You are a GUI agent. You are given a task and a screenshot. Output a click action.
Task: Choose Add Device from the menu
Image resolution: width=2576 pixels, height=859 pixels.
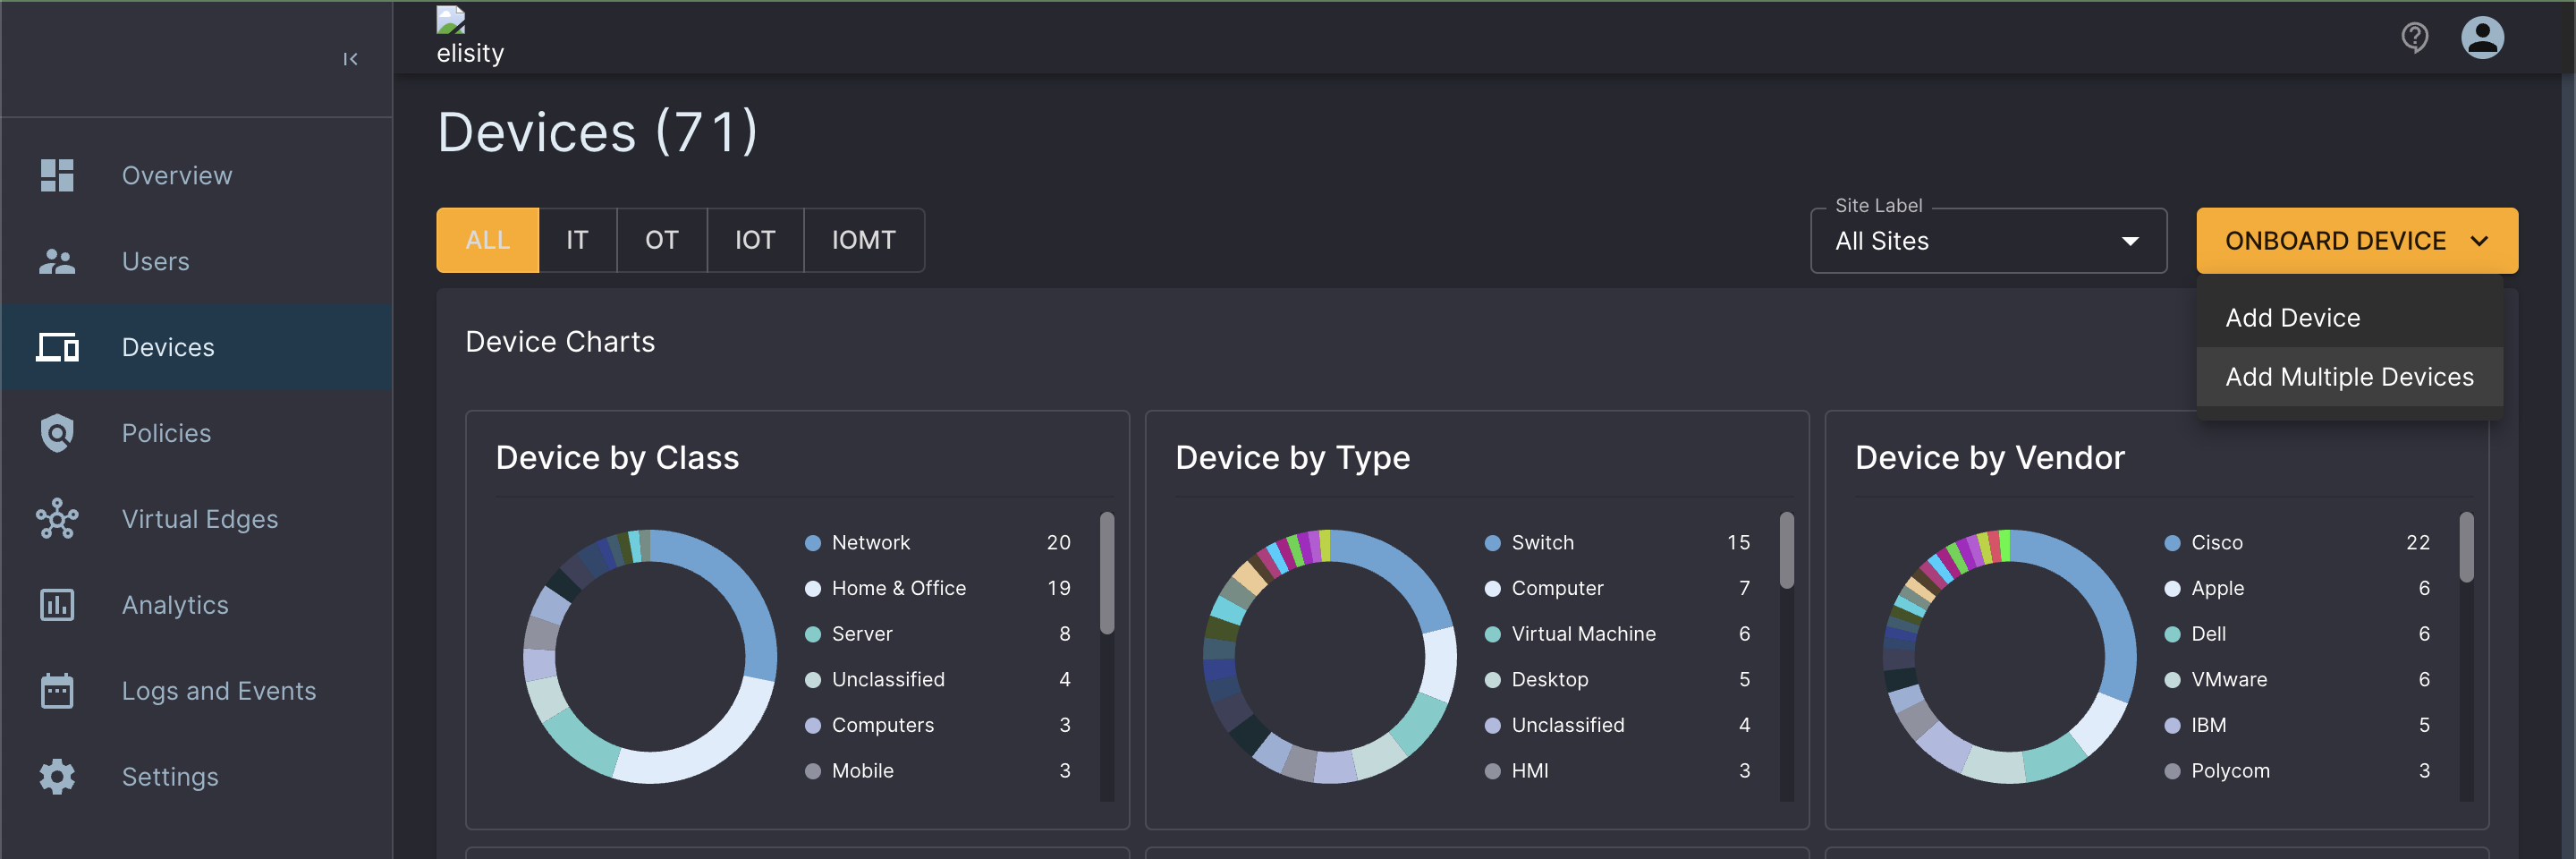(x=2292, y=318)
